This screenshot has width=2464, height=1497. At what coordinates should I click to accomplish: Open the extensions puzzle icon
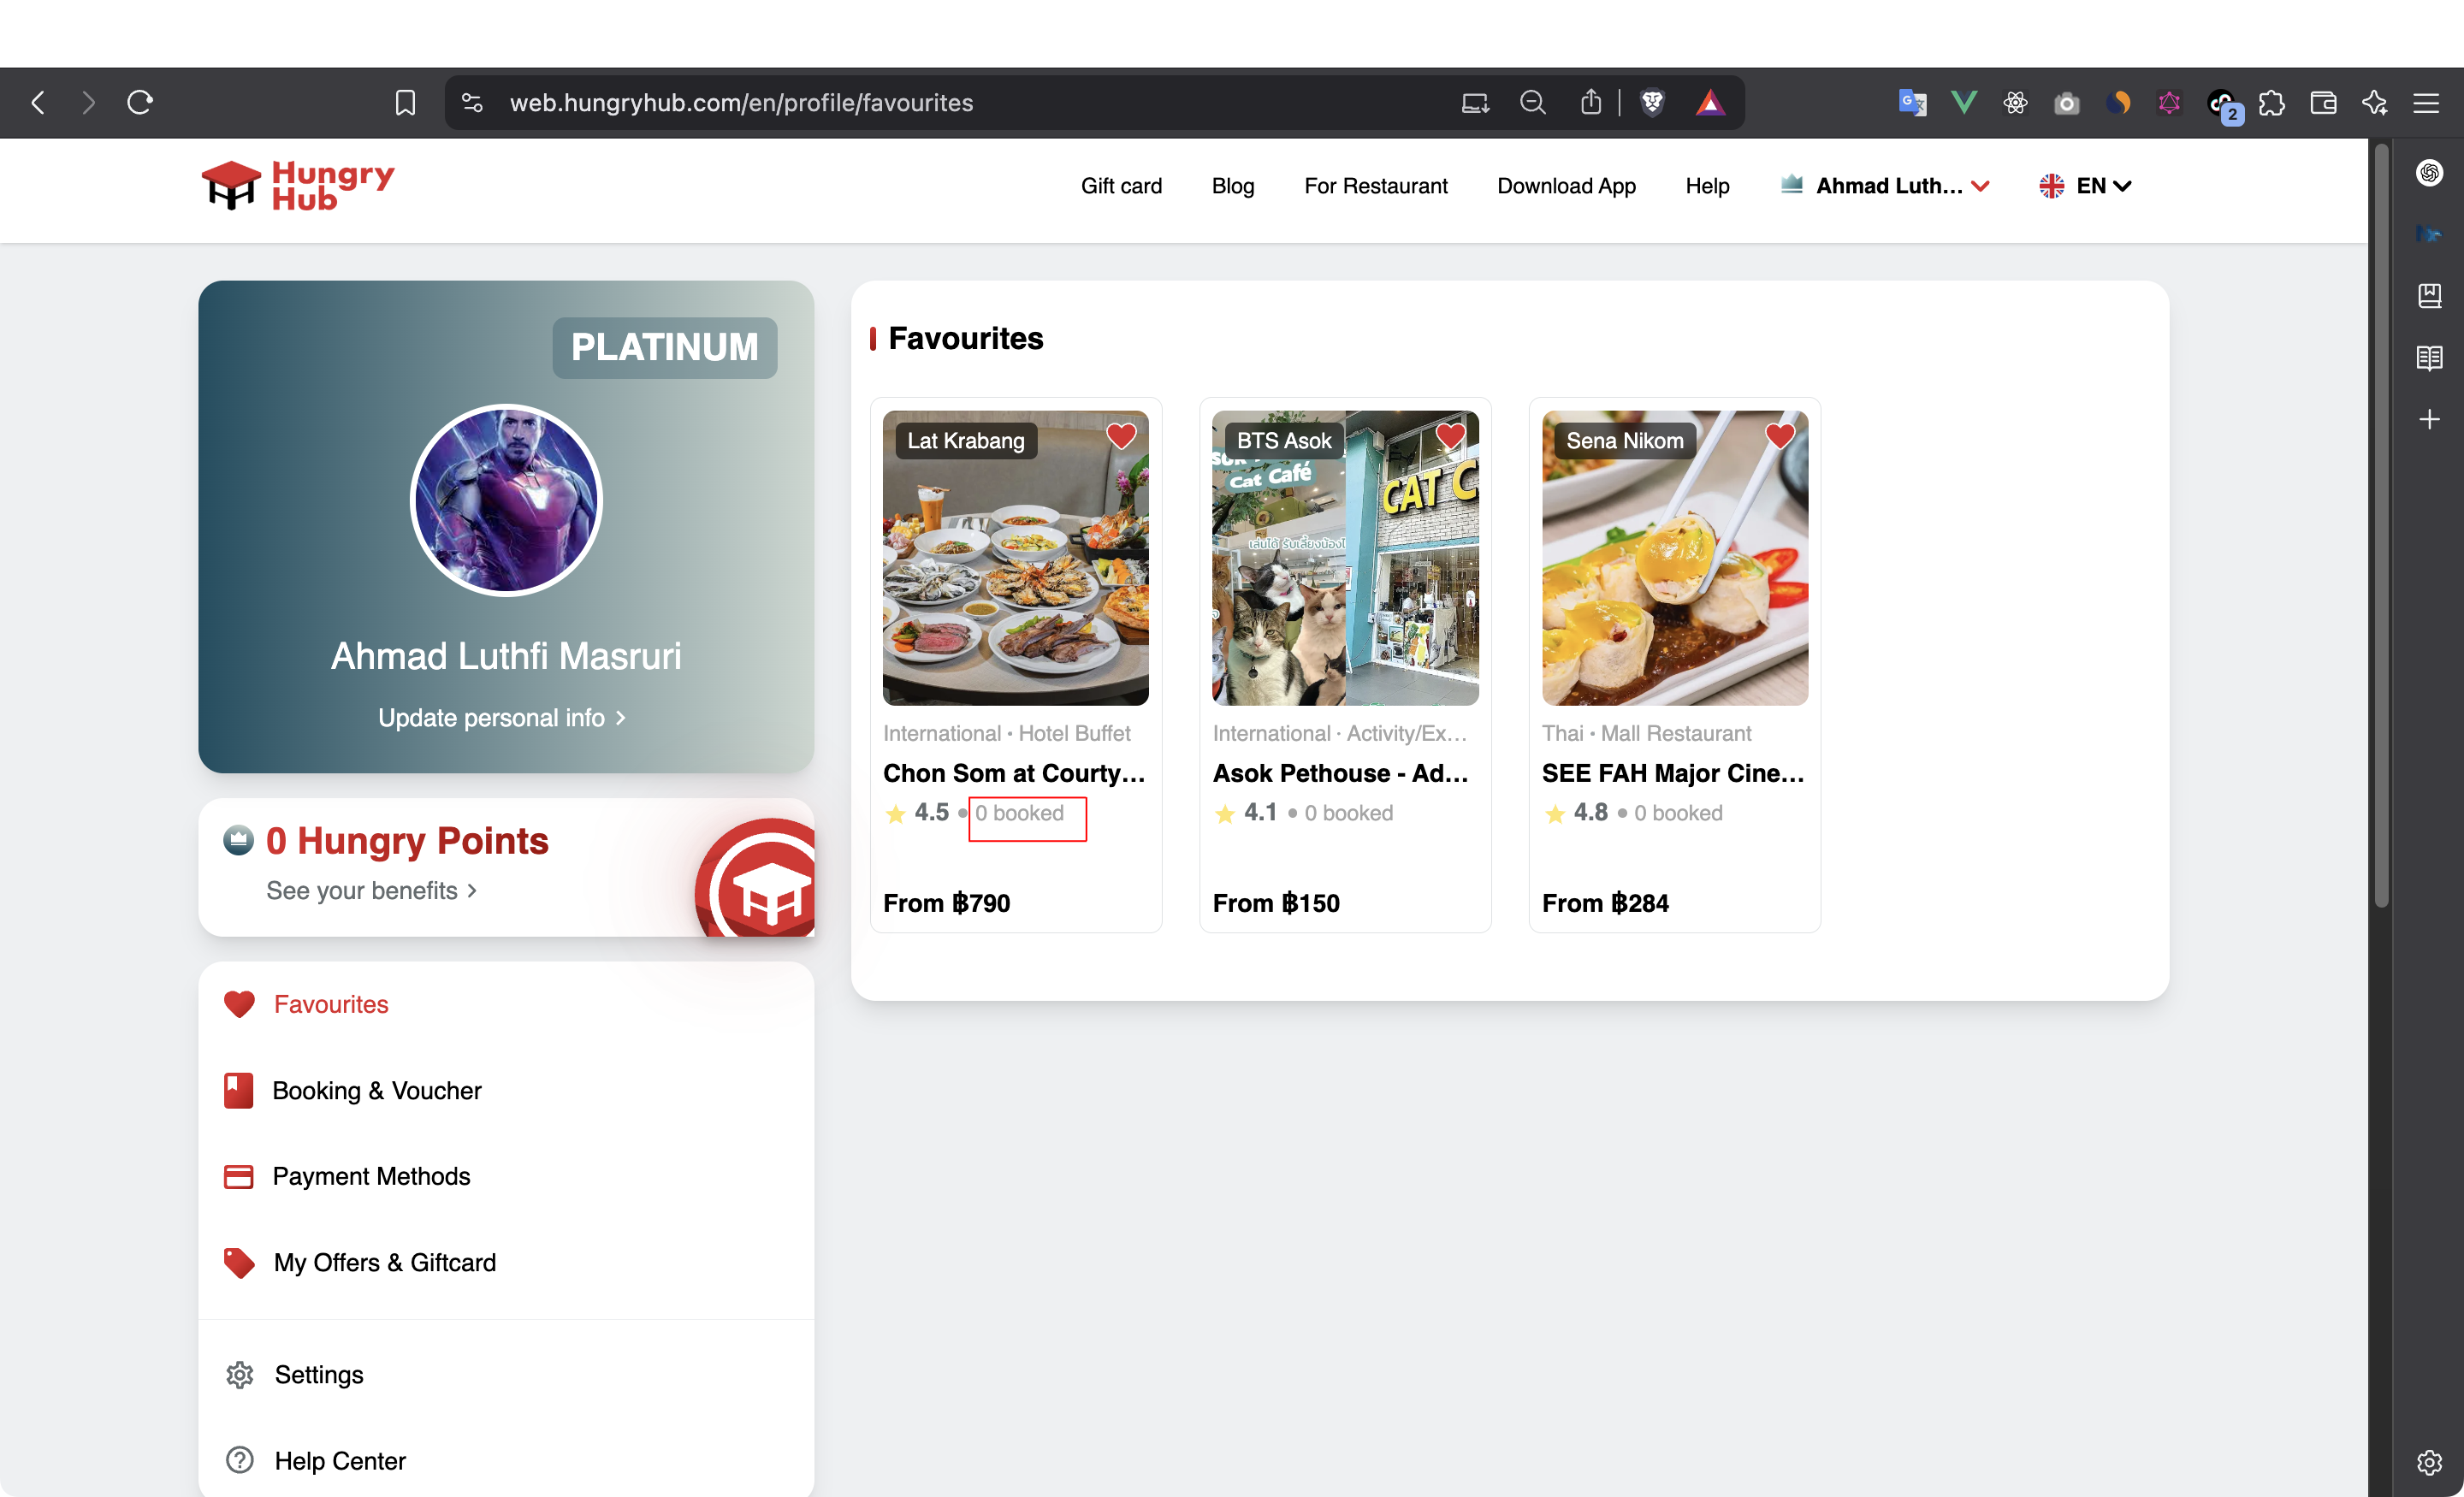coord(2272,103)
